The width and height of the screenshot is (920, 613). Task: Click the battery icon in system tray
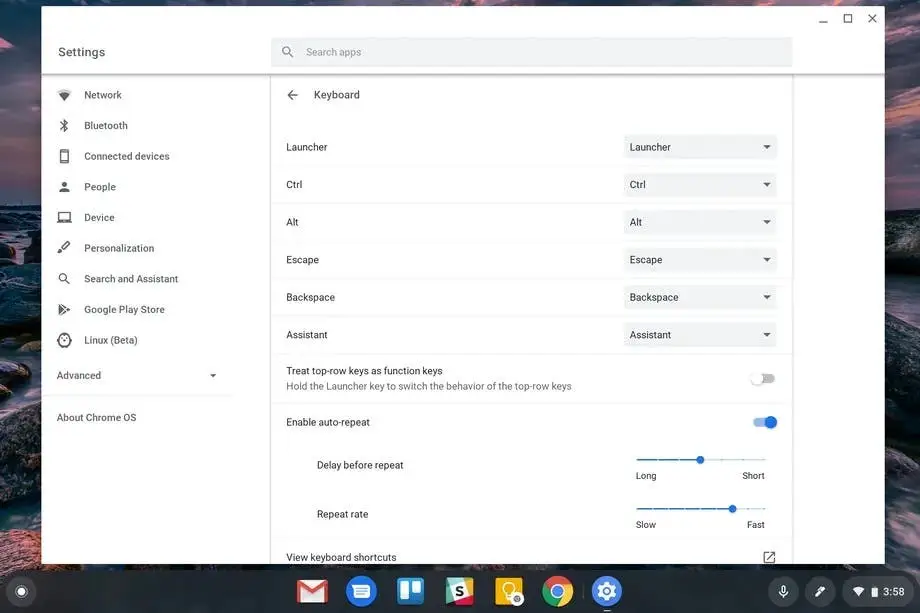(x=874, y=592)
